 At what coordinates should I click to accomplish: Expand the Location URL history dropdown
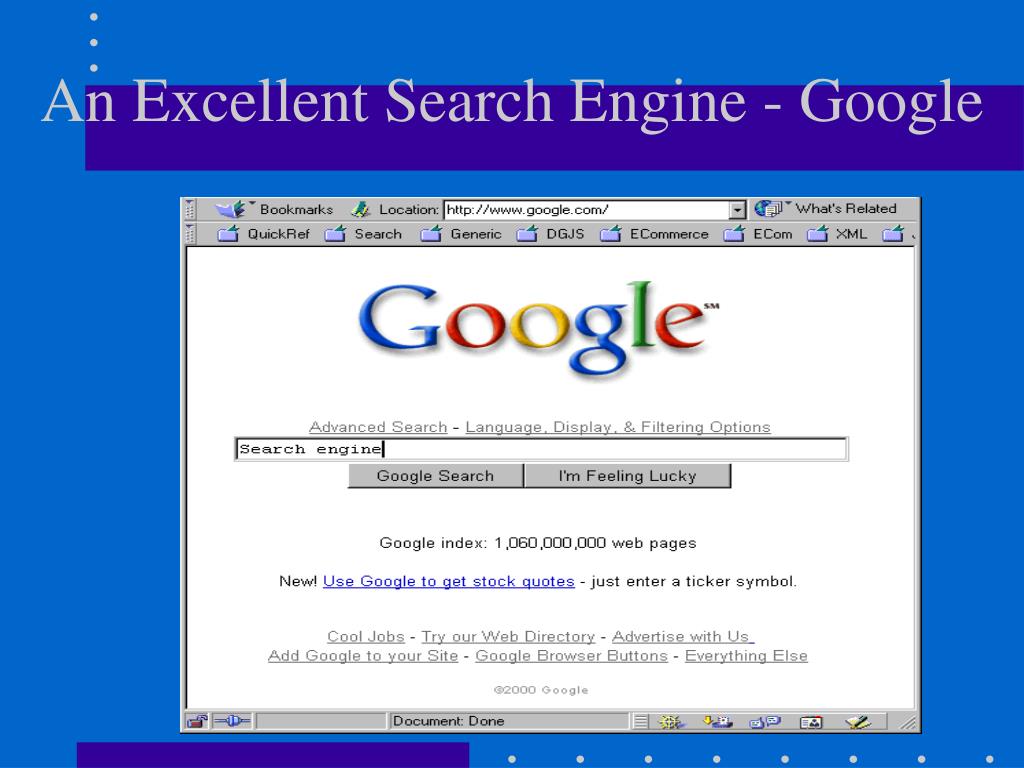point(737,210)
